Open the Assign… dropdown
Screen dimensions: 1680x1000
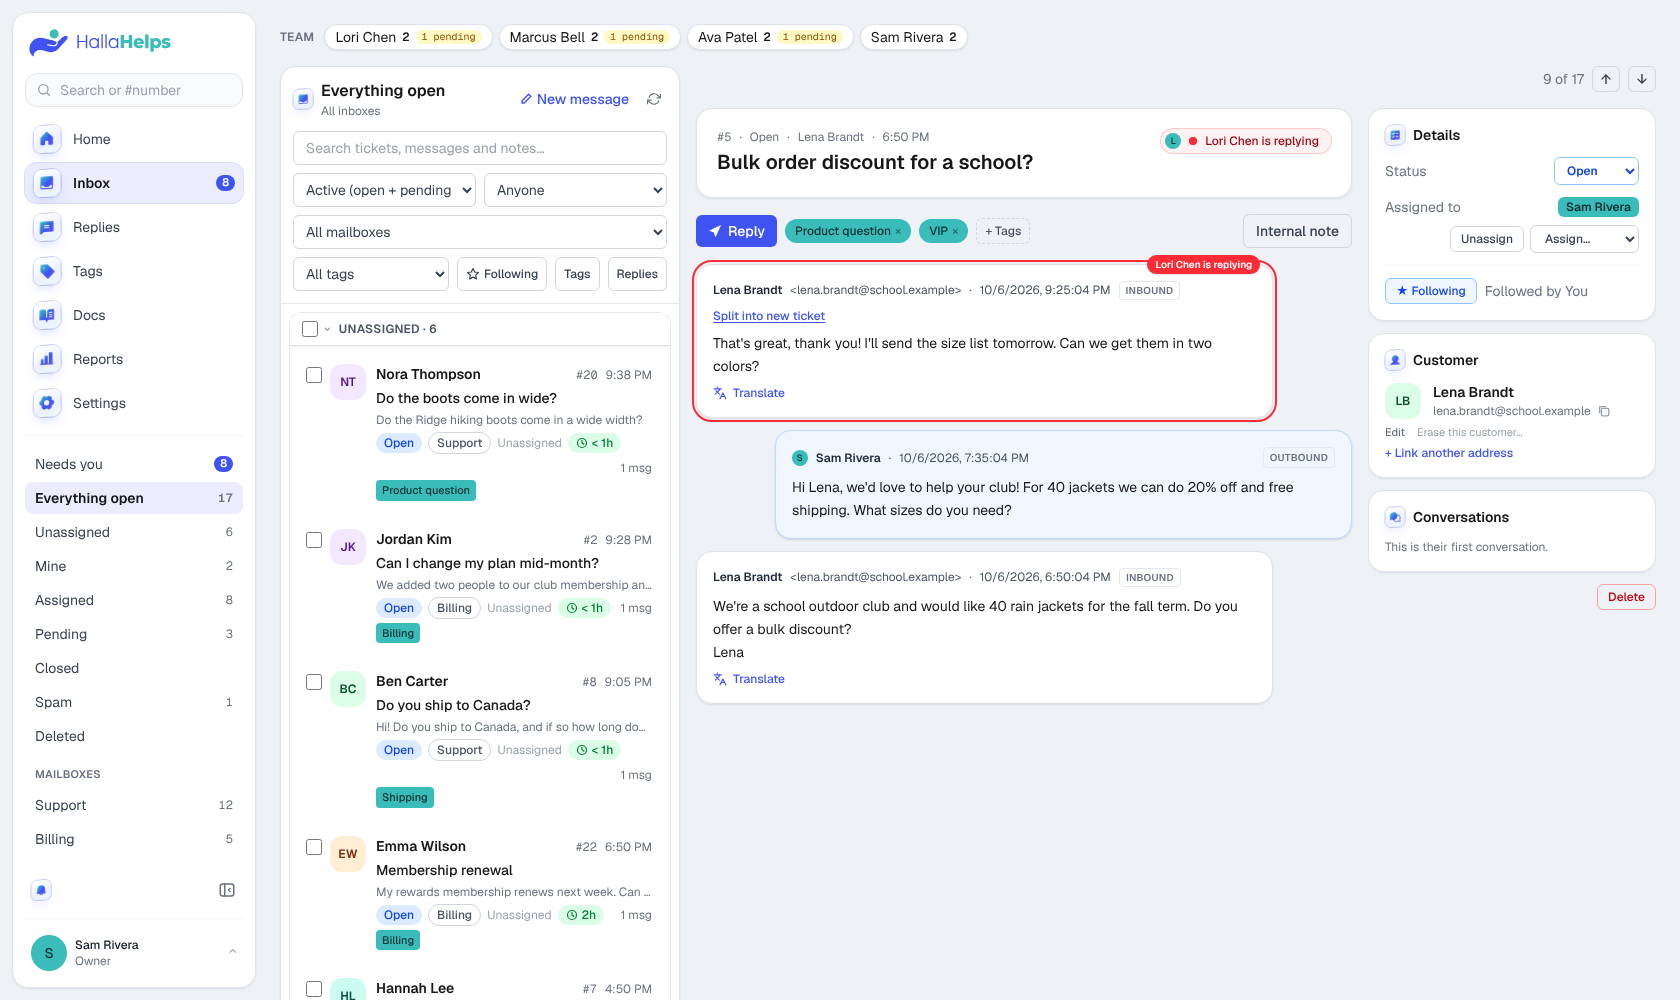(1584, 239)
